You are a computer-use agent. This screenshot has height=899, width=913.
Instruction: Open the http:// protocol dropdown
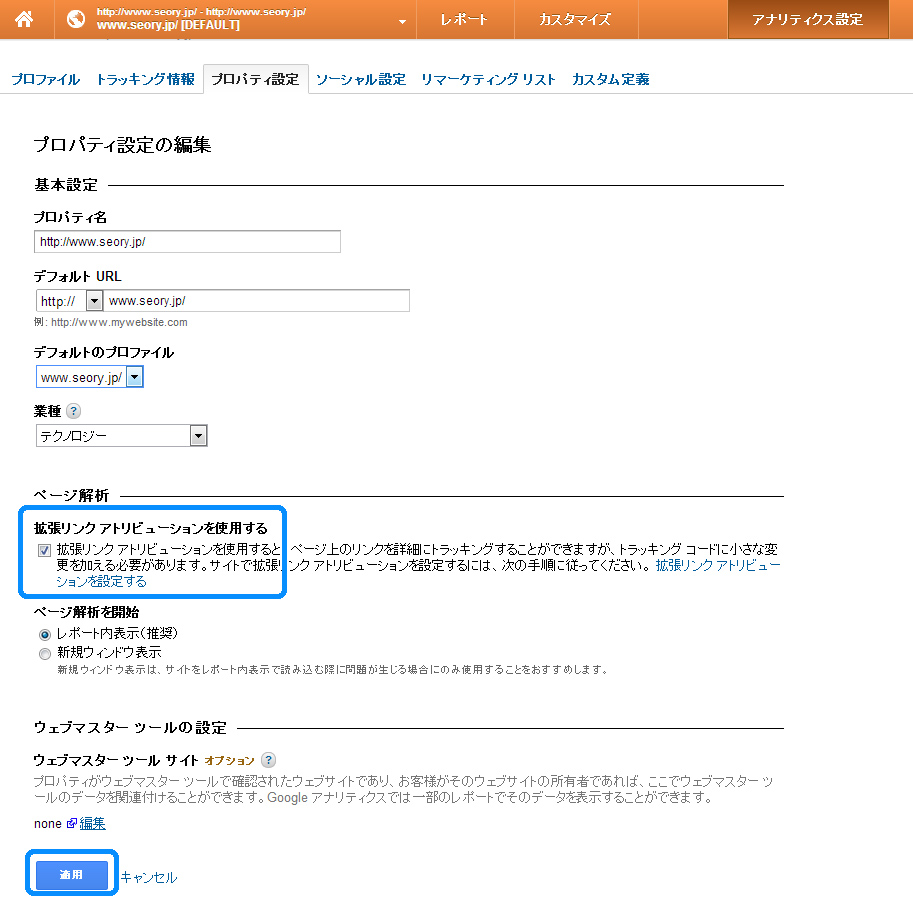(94, 301)
